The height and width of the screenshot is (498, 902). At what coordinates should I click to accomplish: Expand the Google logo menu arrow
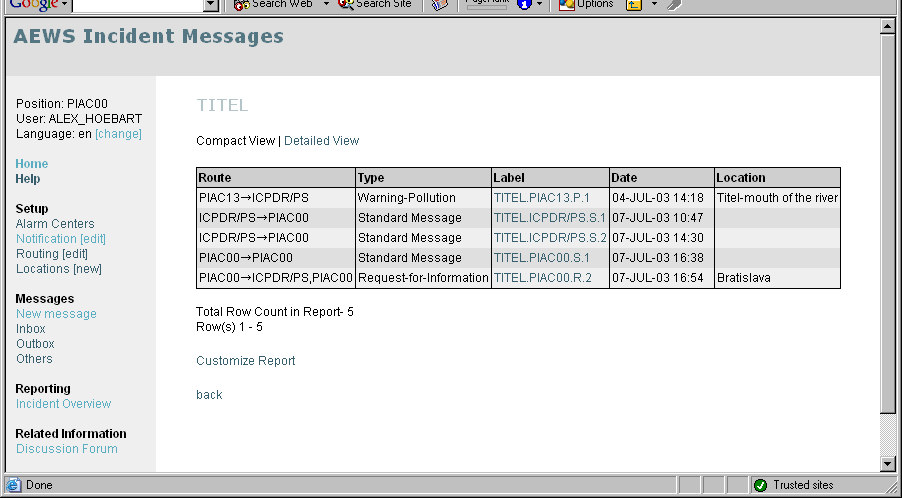click(x=64, y=4)
